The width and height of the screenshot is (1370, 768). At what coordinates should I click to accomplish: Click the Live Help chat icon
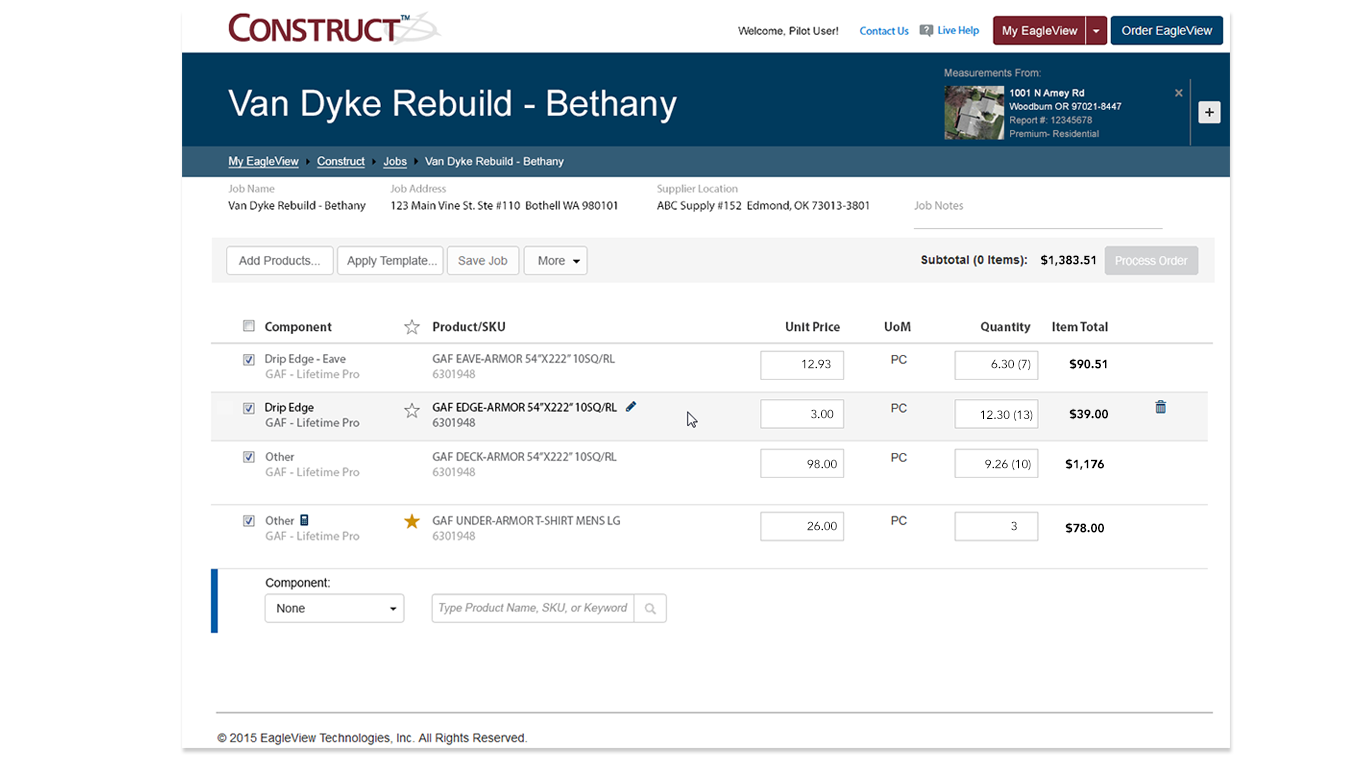click(x=926, y=31)
